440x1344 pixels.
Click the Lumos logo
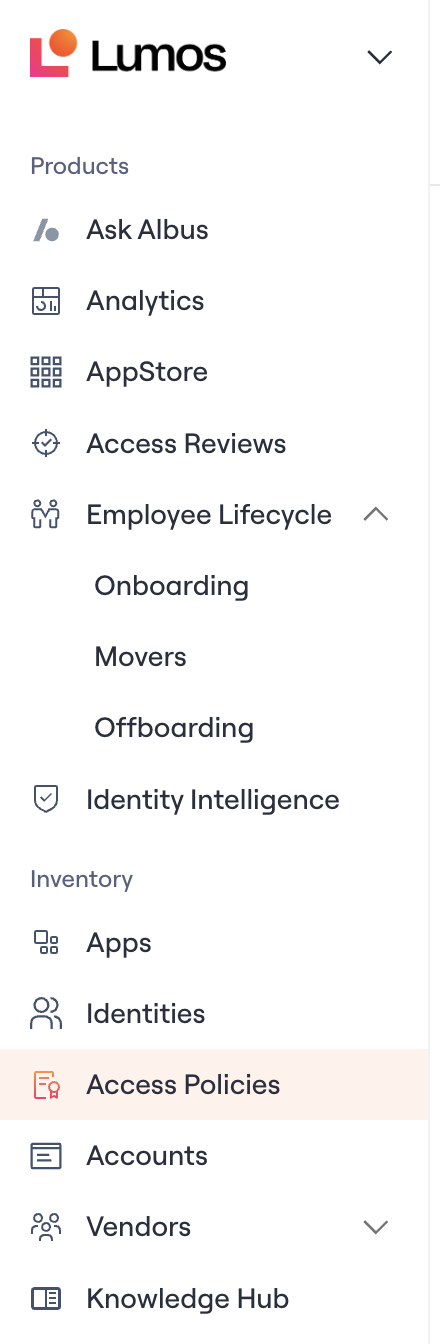pos(128,54)
